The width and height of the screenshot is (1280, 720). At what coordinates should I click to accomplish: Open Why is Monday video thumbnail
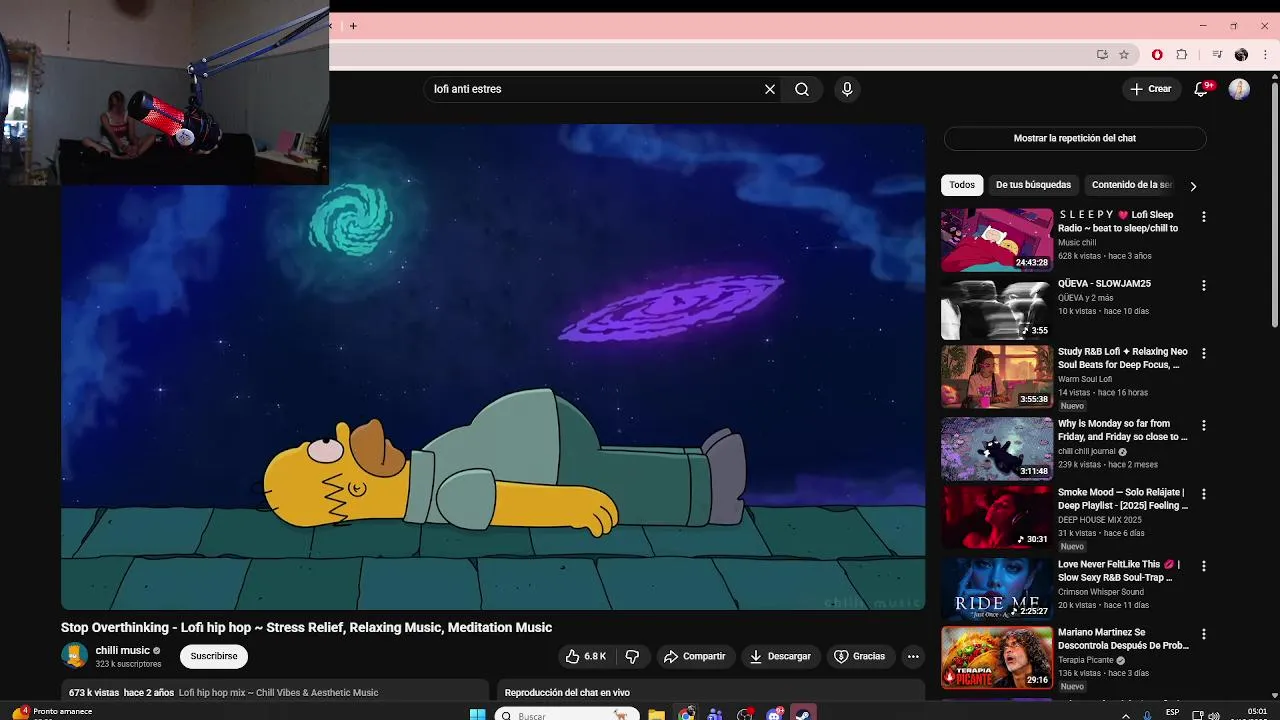coord(997,449)
